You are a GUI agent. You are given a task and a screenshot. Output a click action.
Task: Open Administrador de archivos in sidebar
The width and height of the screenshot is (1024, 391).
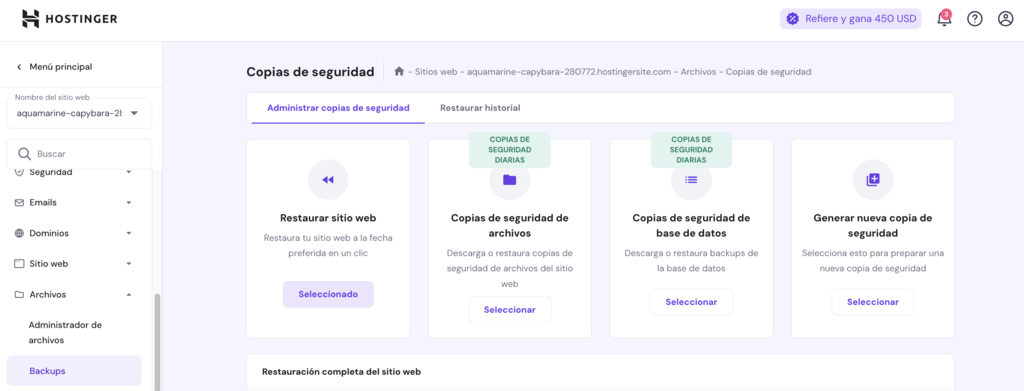[x=65, y=332]
